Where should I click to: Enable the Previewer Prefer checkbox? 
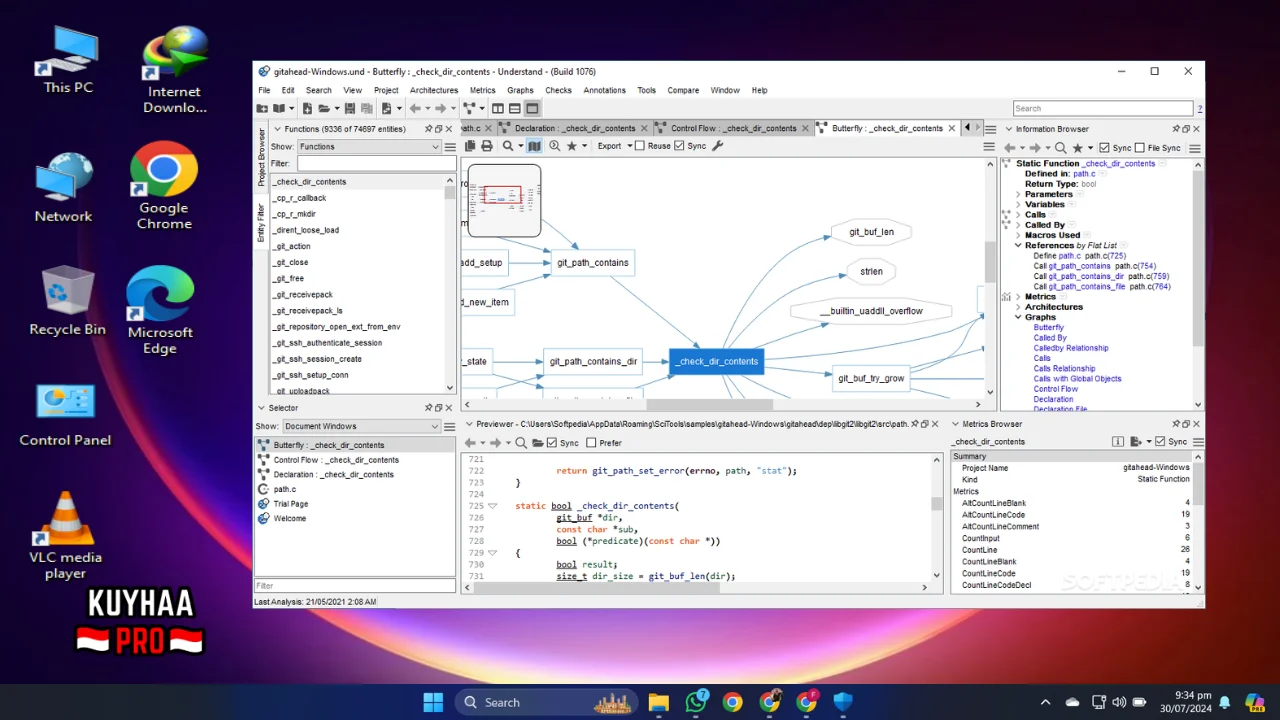pos(591,442)
